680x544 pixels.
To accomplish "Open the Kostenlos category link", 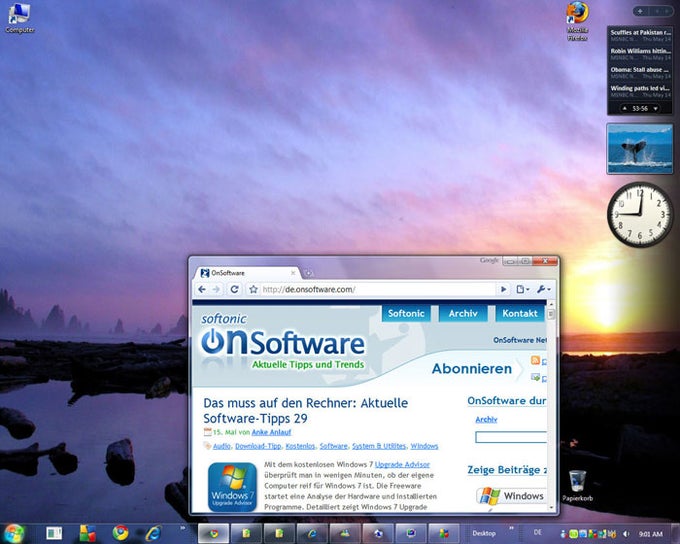I will pyautogui.click(x=300, y=446).
